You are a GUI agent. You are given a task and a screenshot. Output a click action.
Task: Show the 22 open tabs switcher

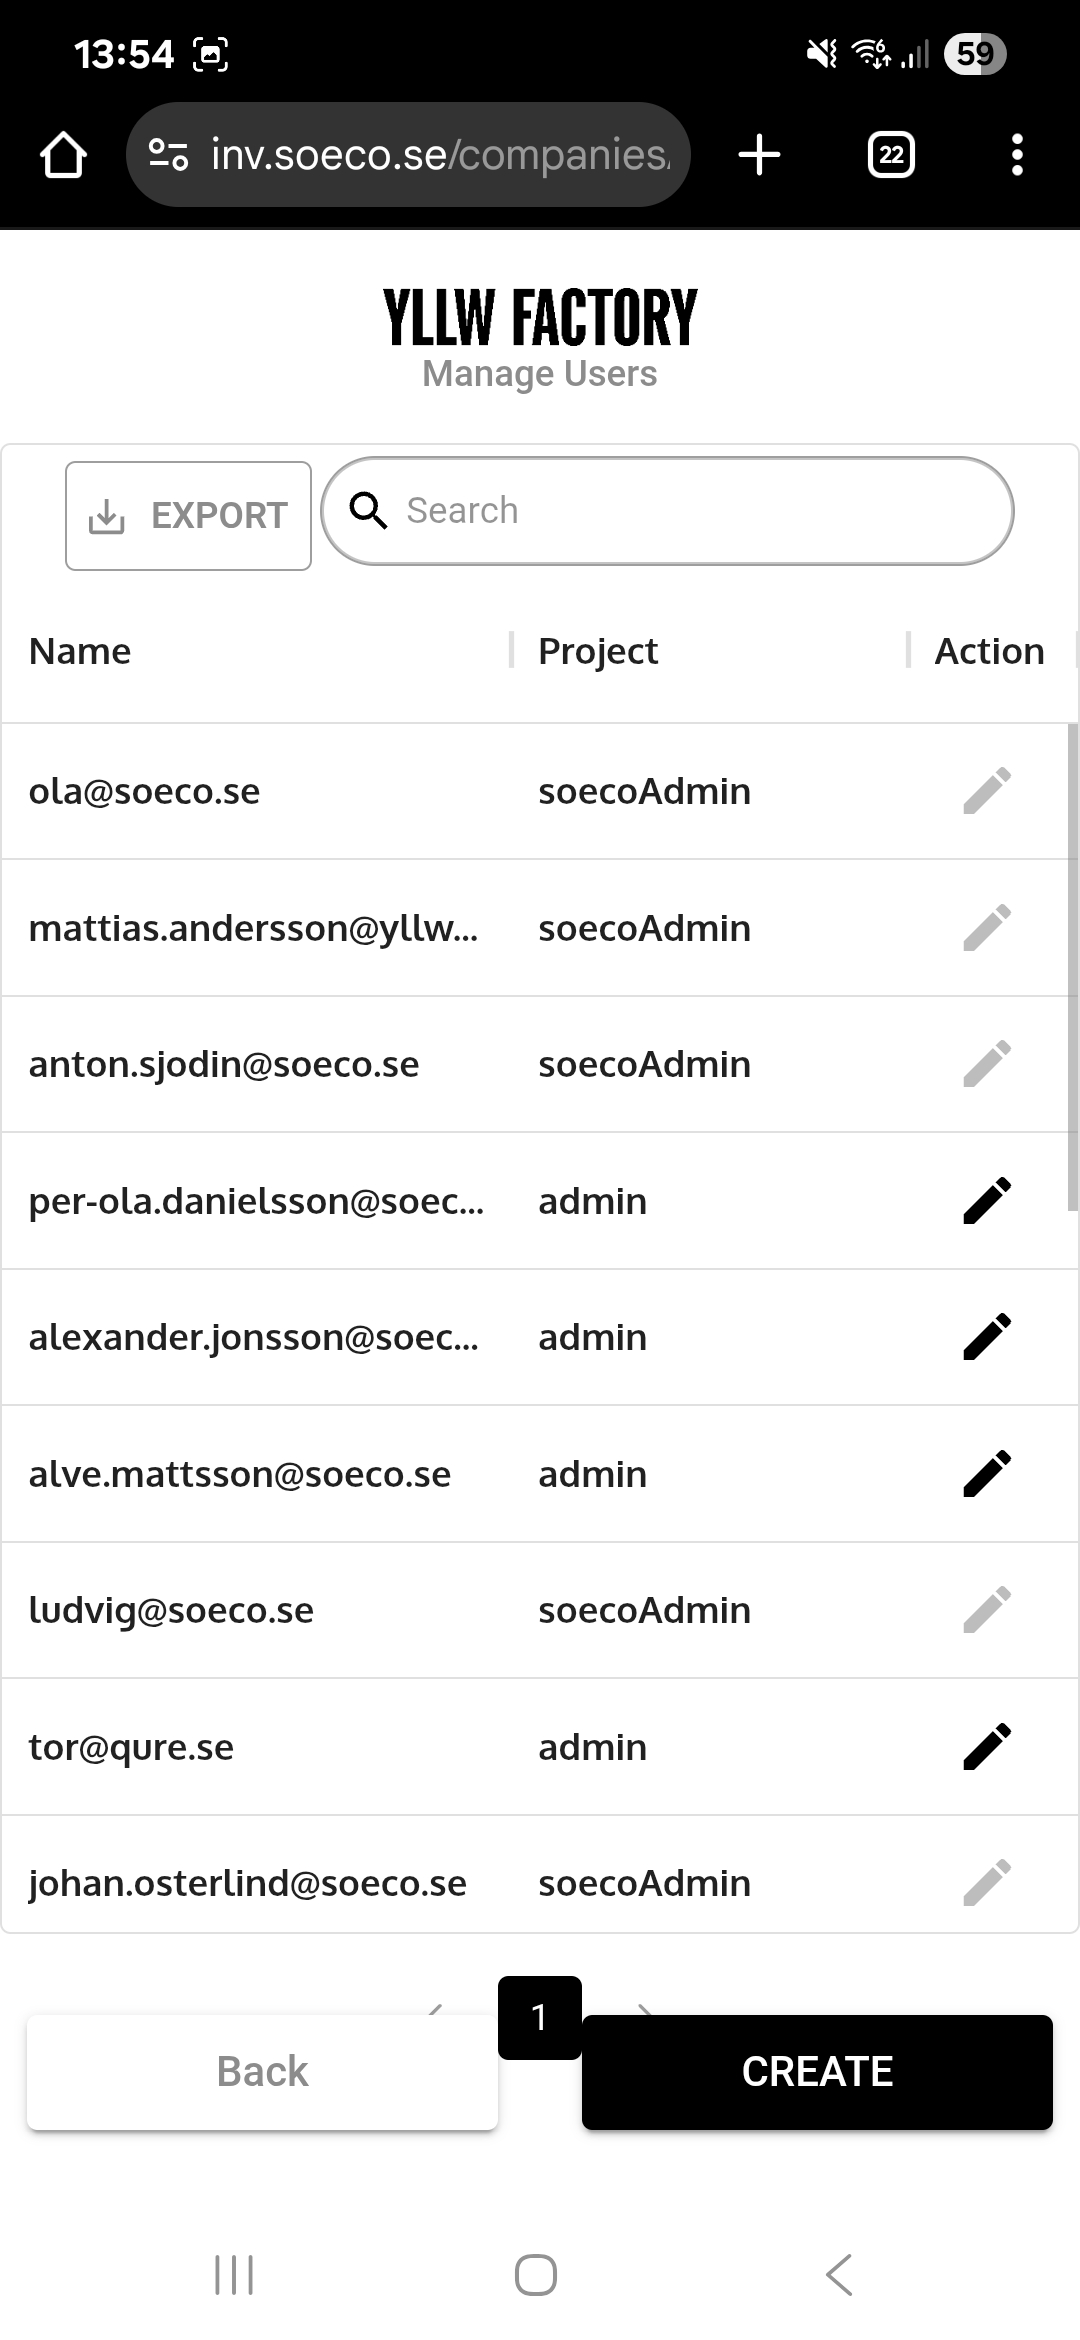891,155
